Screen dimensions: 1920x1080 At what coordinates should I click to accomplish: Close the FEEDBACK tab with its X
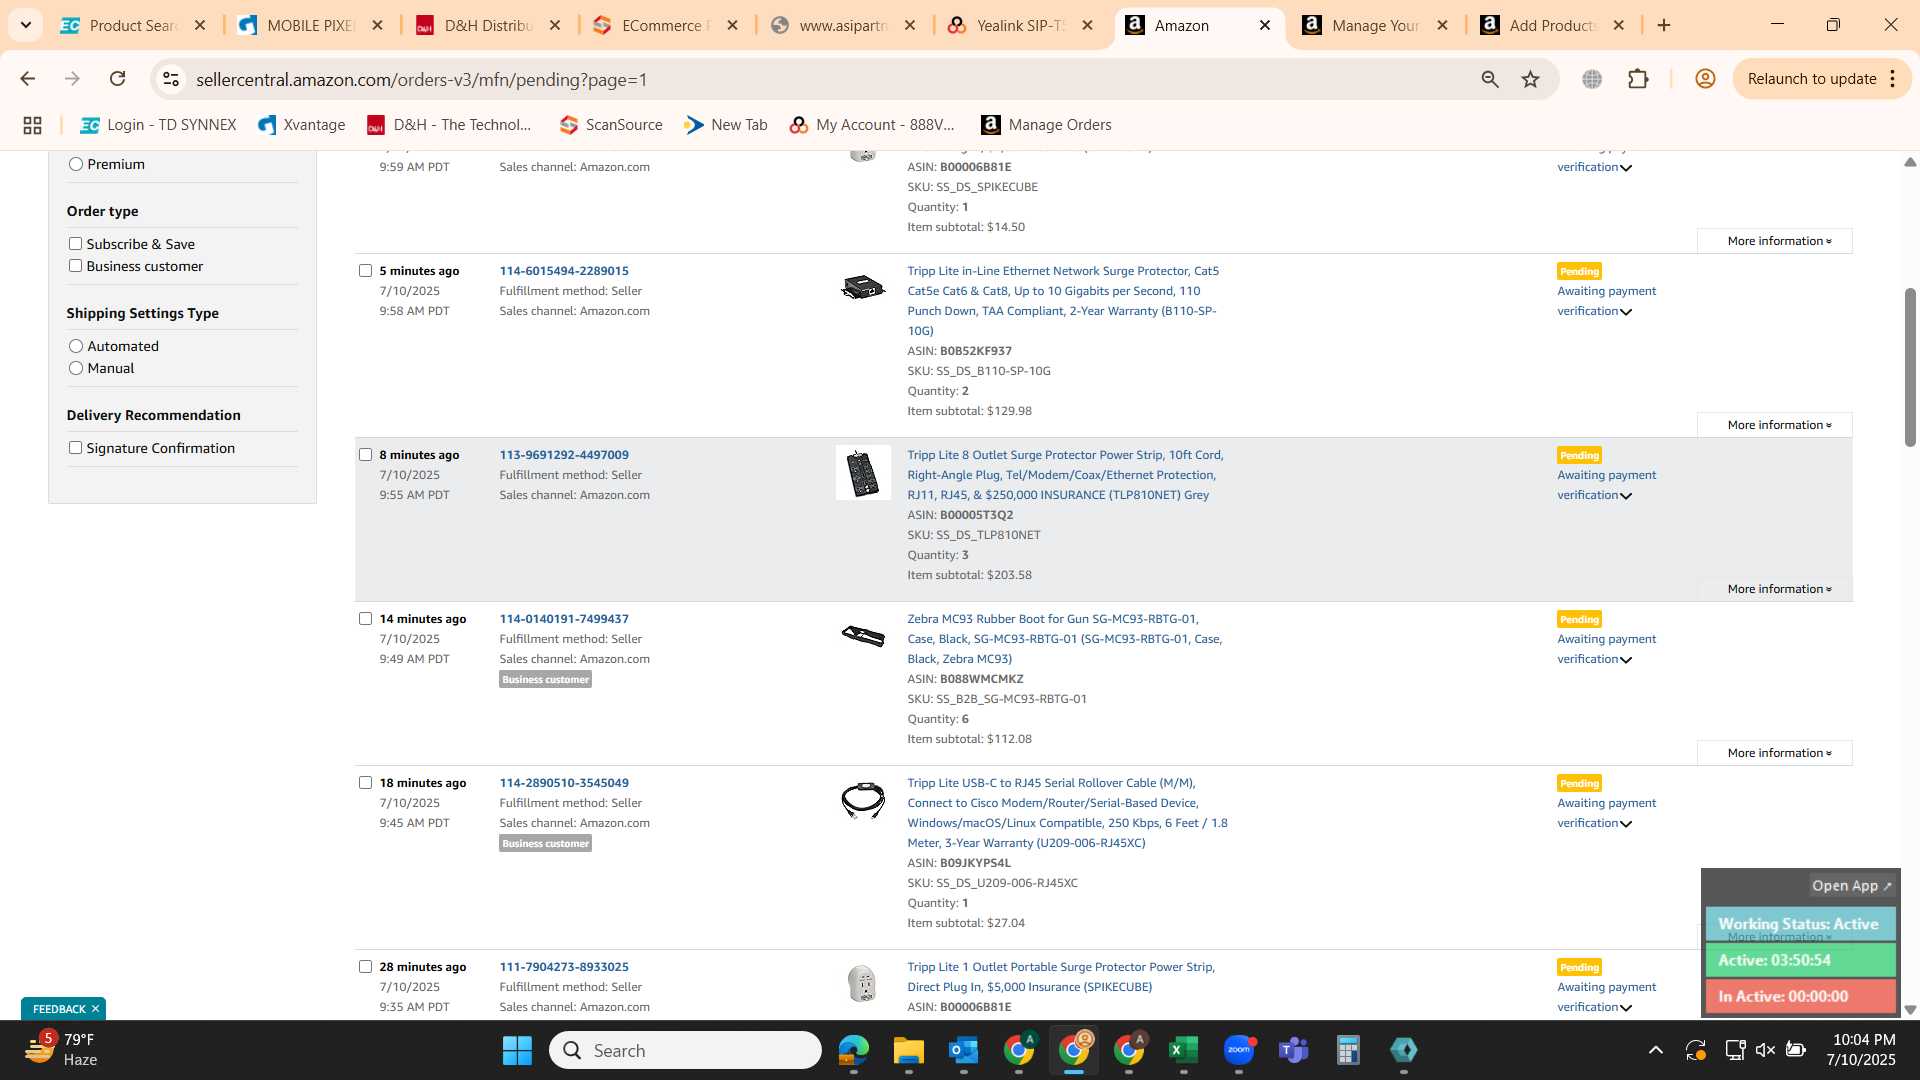point(95,1009)
